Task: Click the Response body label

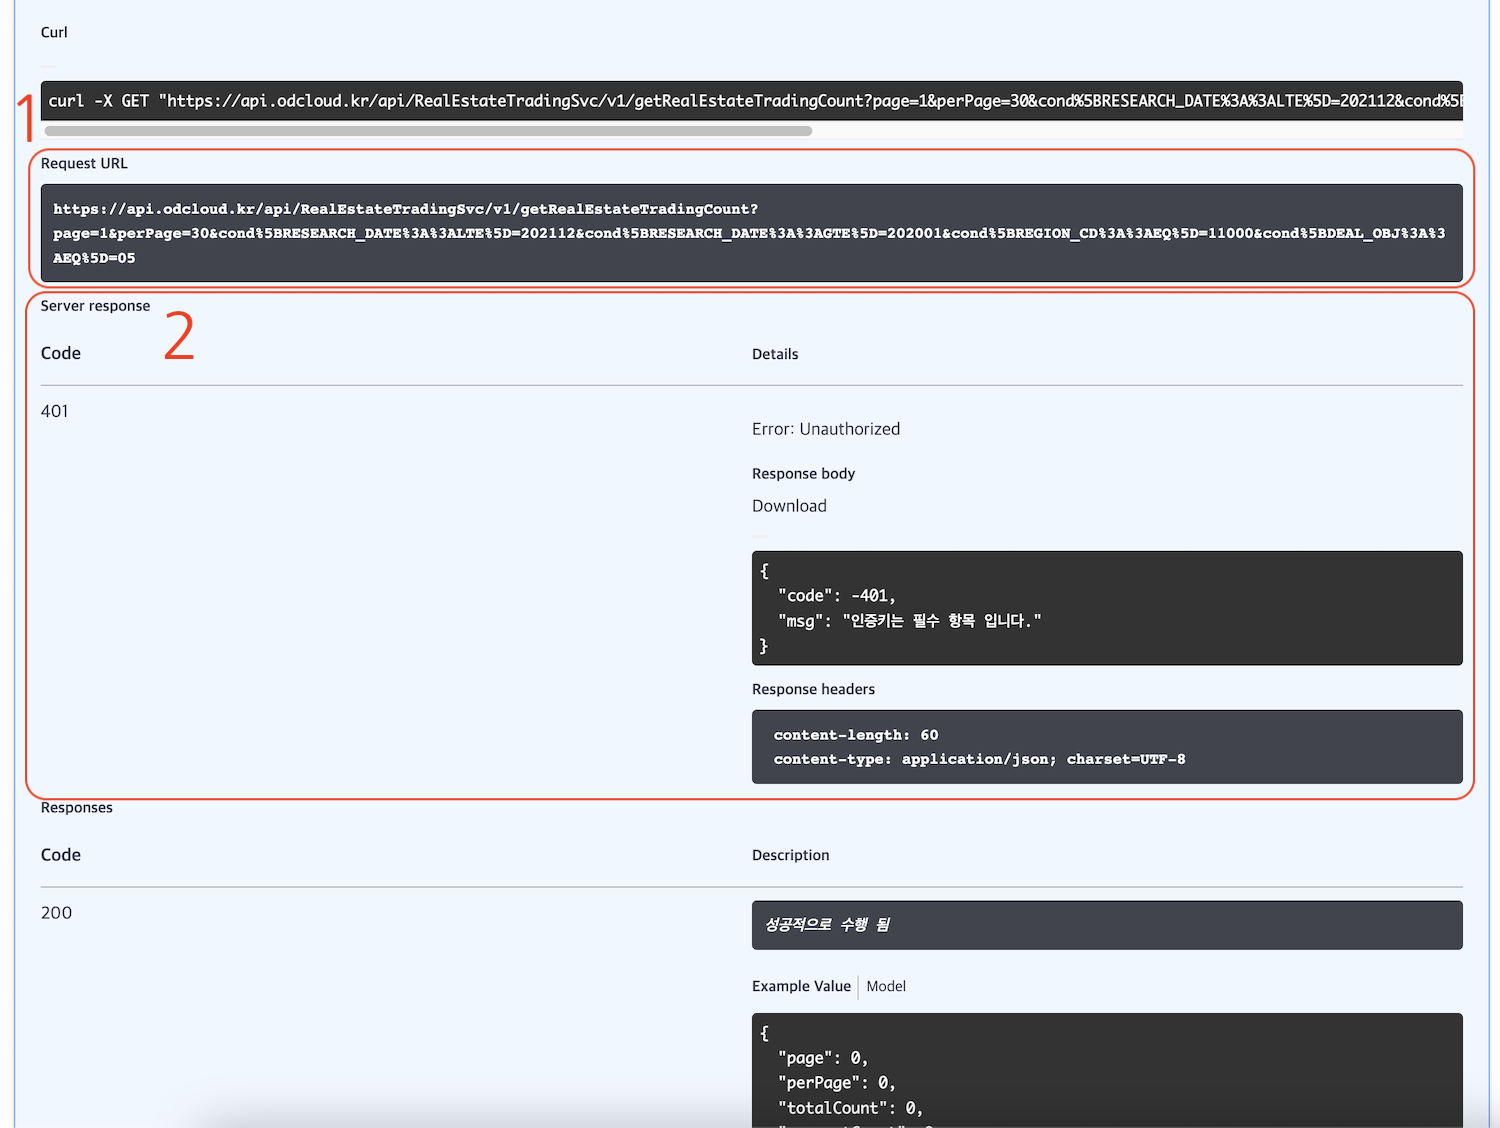Action: (x=803, y=474)
